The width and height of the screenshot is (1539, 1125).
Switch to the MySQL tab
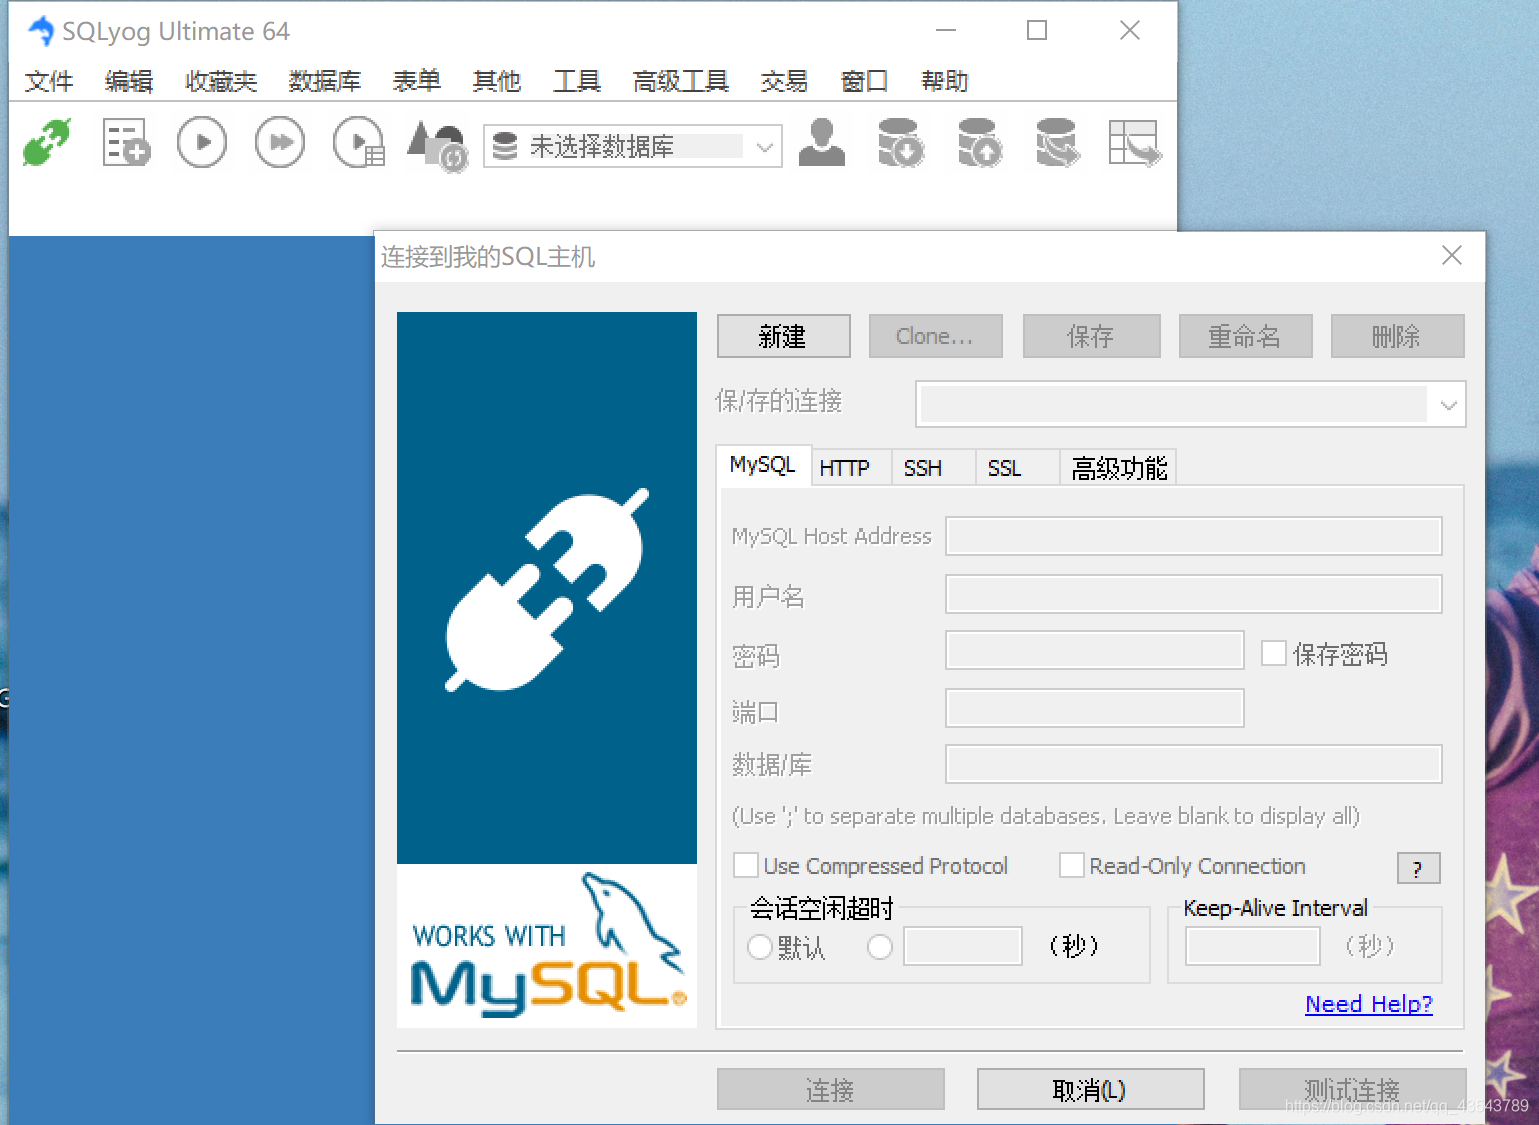click(763, 465)
